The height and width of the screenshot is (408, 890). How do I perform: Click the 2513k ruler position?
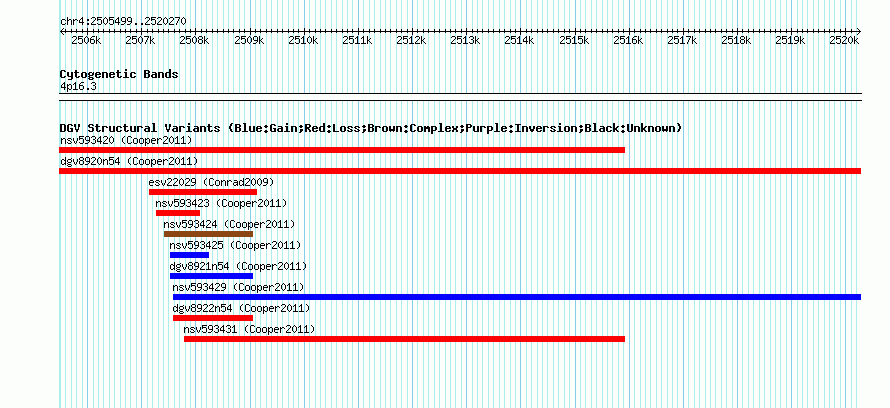pyautogui.click(x=465, y=40)
